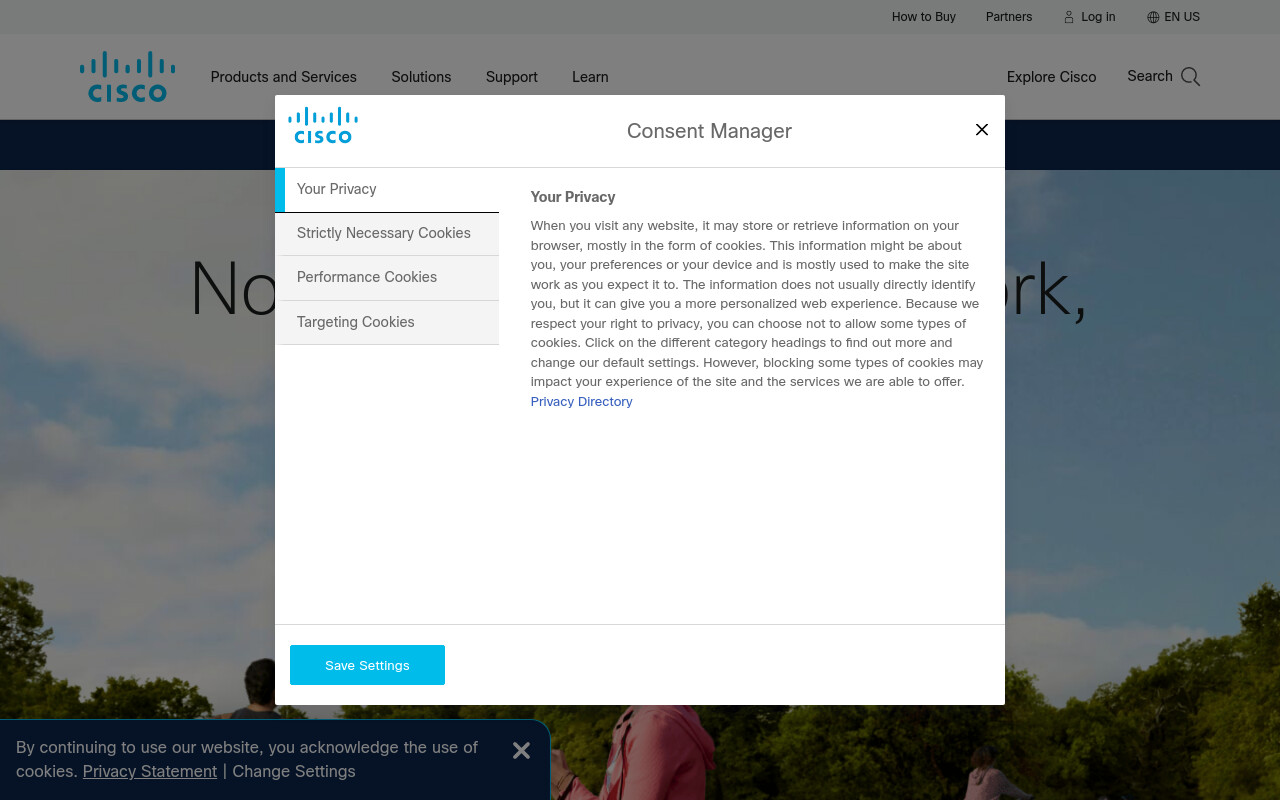Open the Targeting Cookies tab
The image size is (1280, 800).
[387, 322]
